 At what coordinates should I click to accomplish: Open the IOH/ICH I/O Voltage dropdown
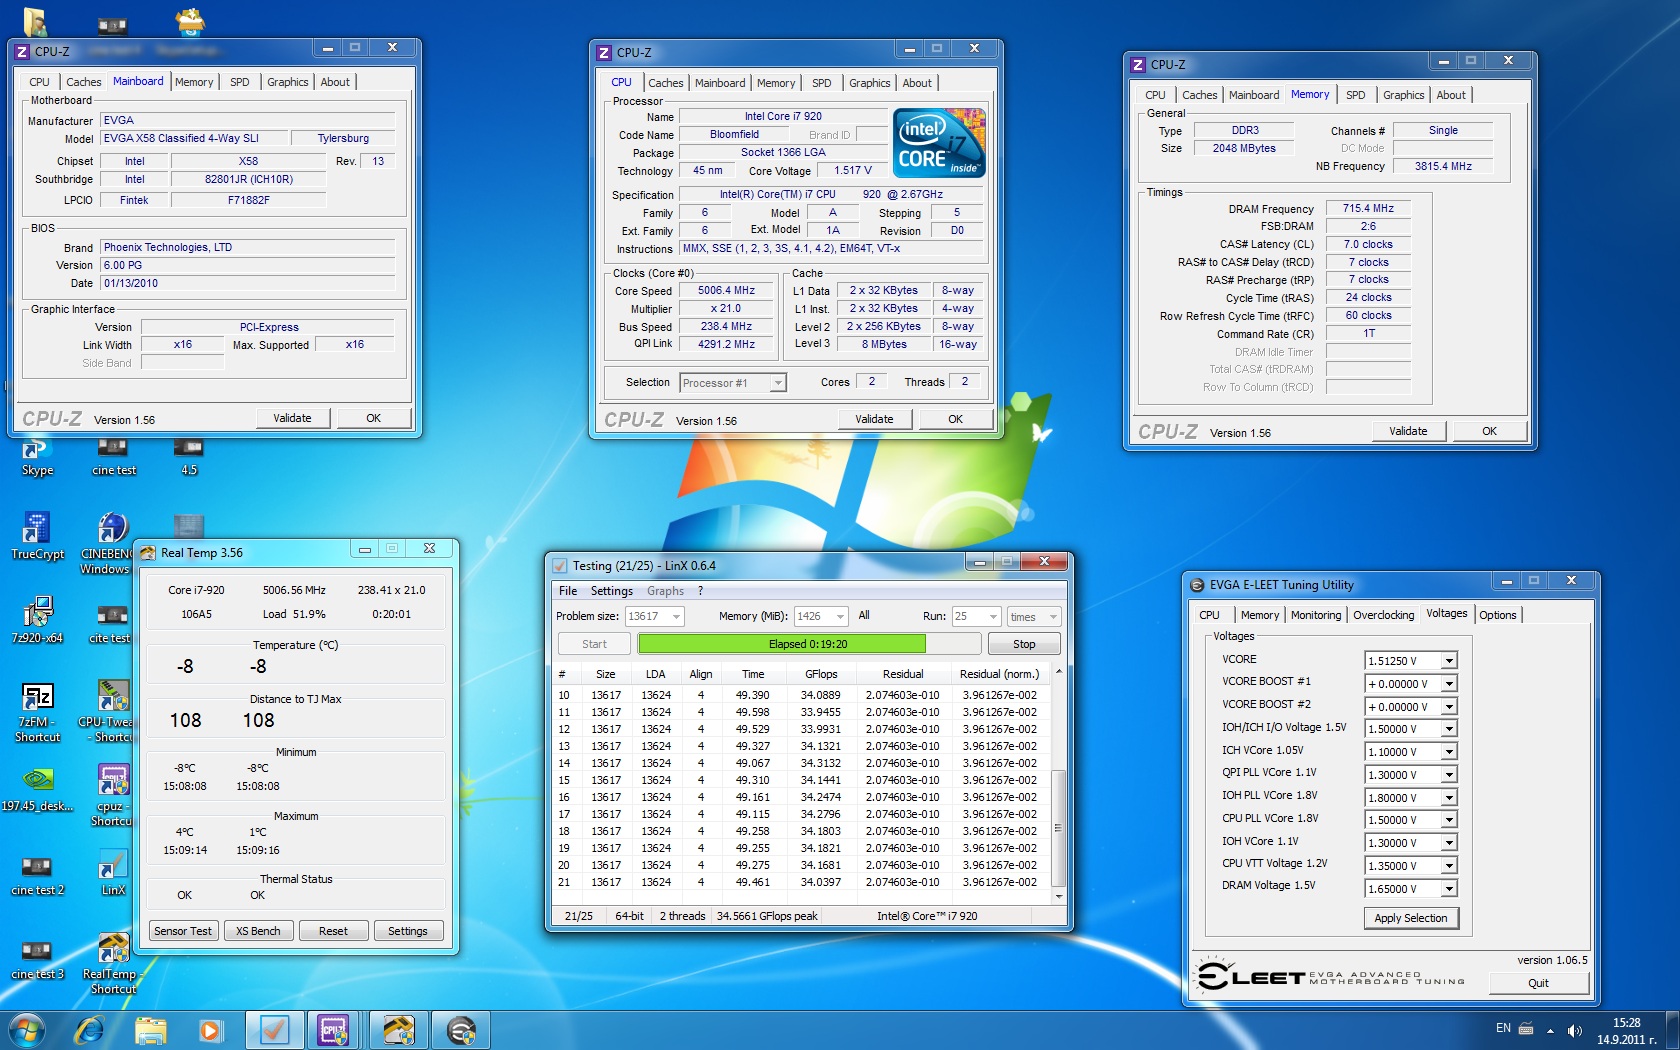coord(1449,729)
